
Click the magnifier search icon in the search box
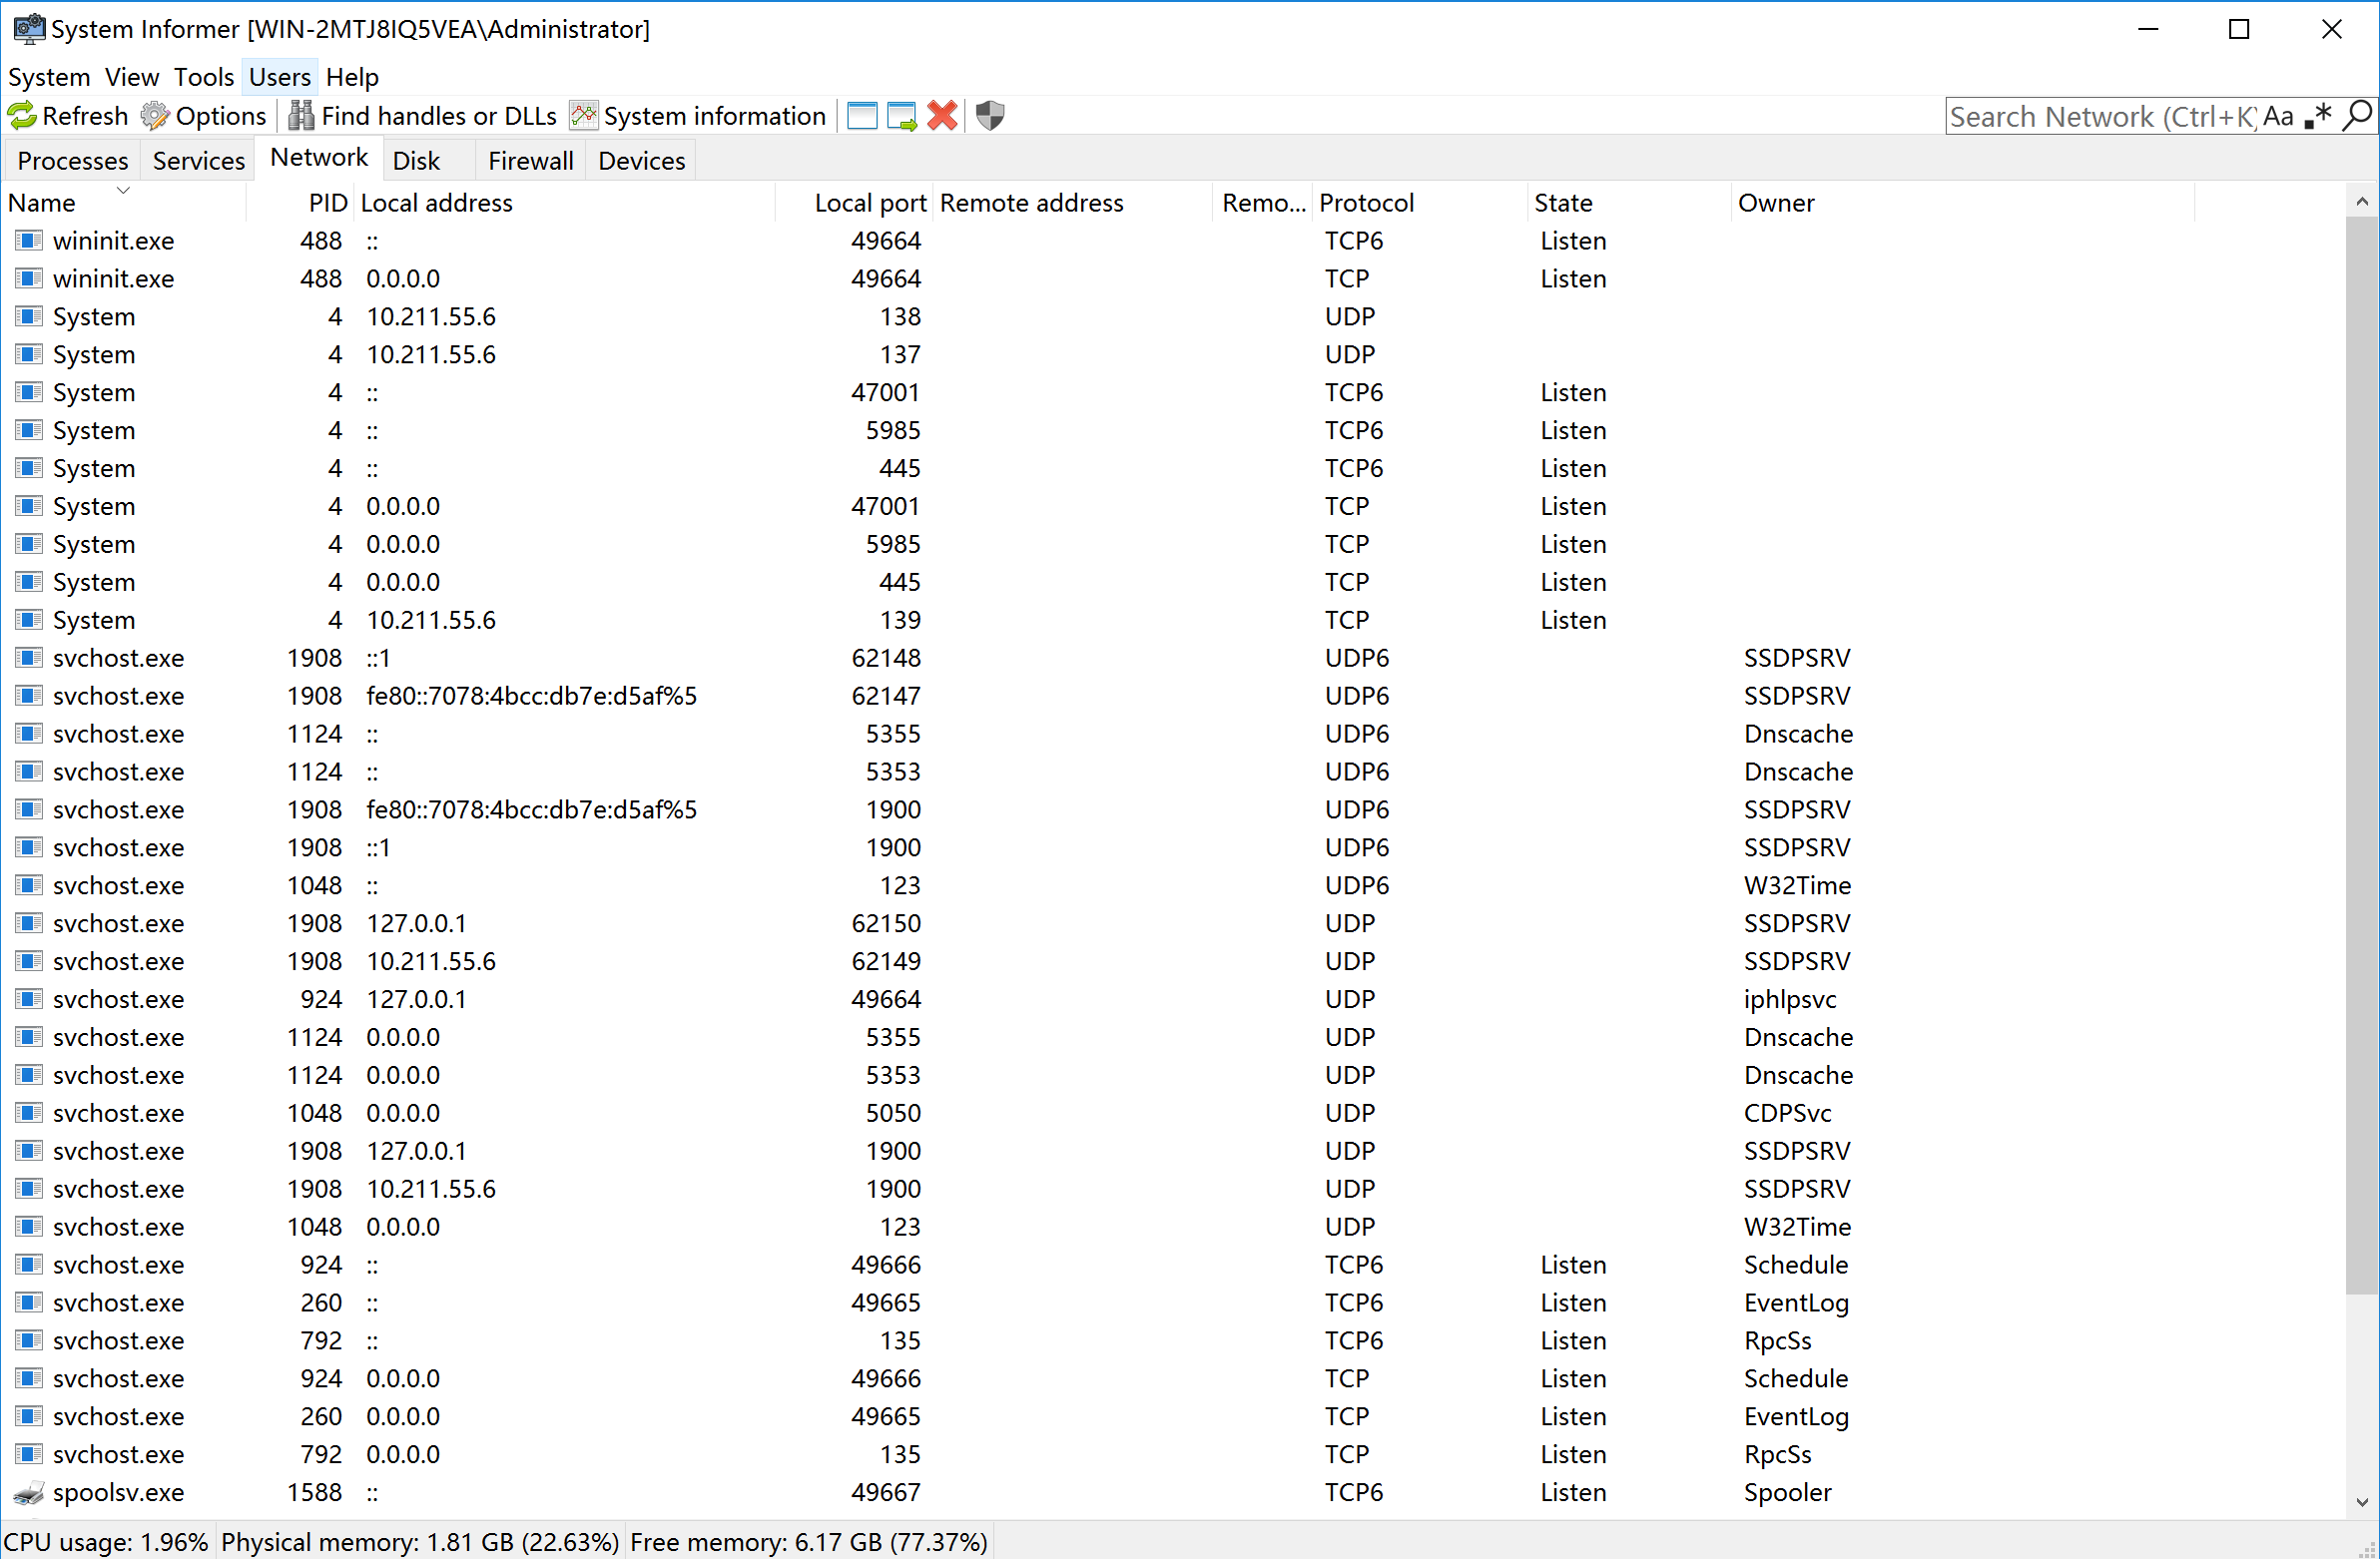[2357, 116]
